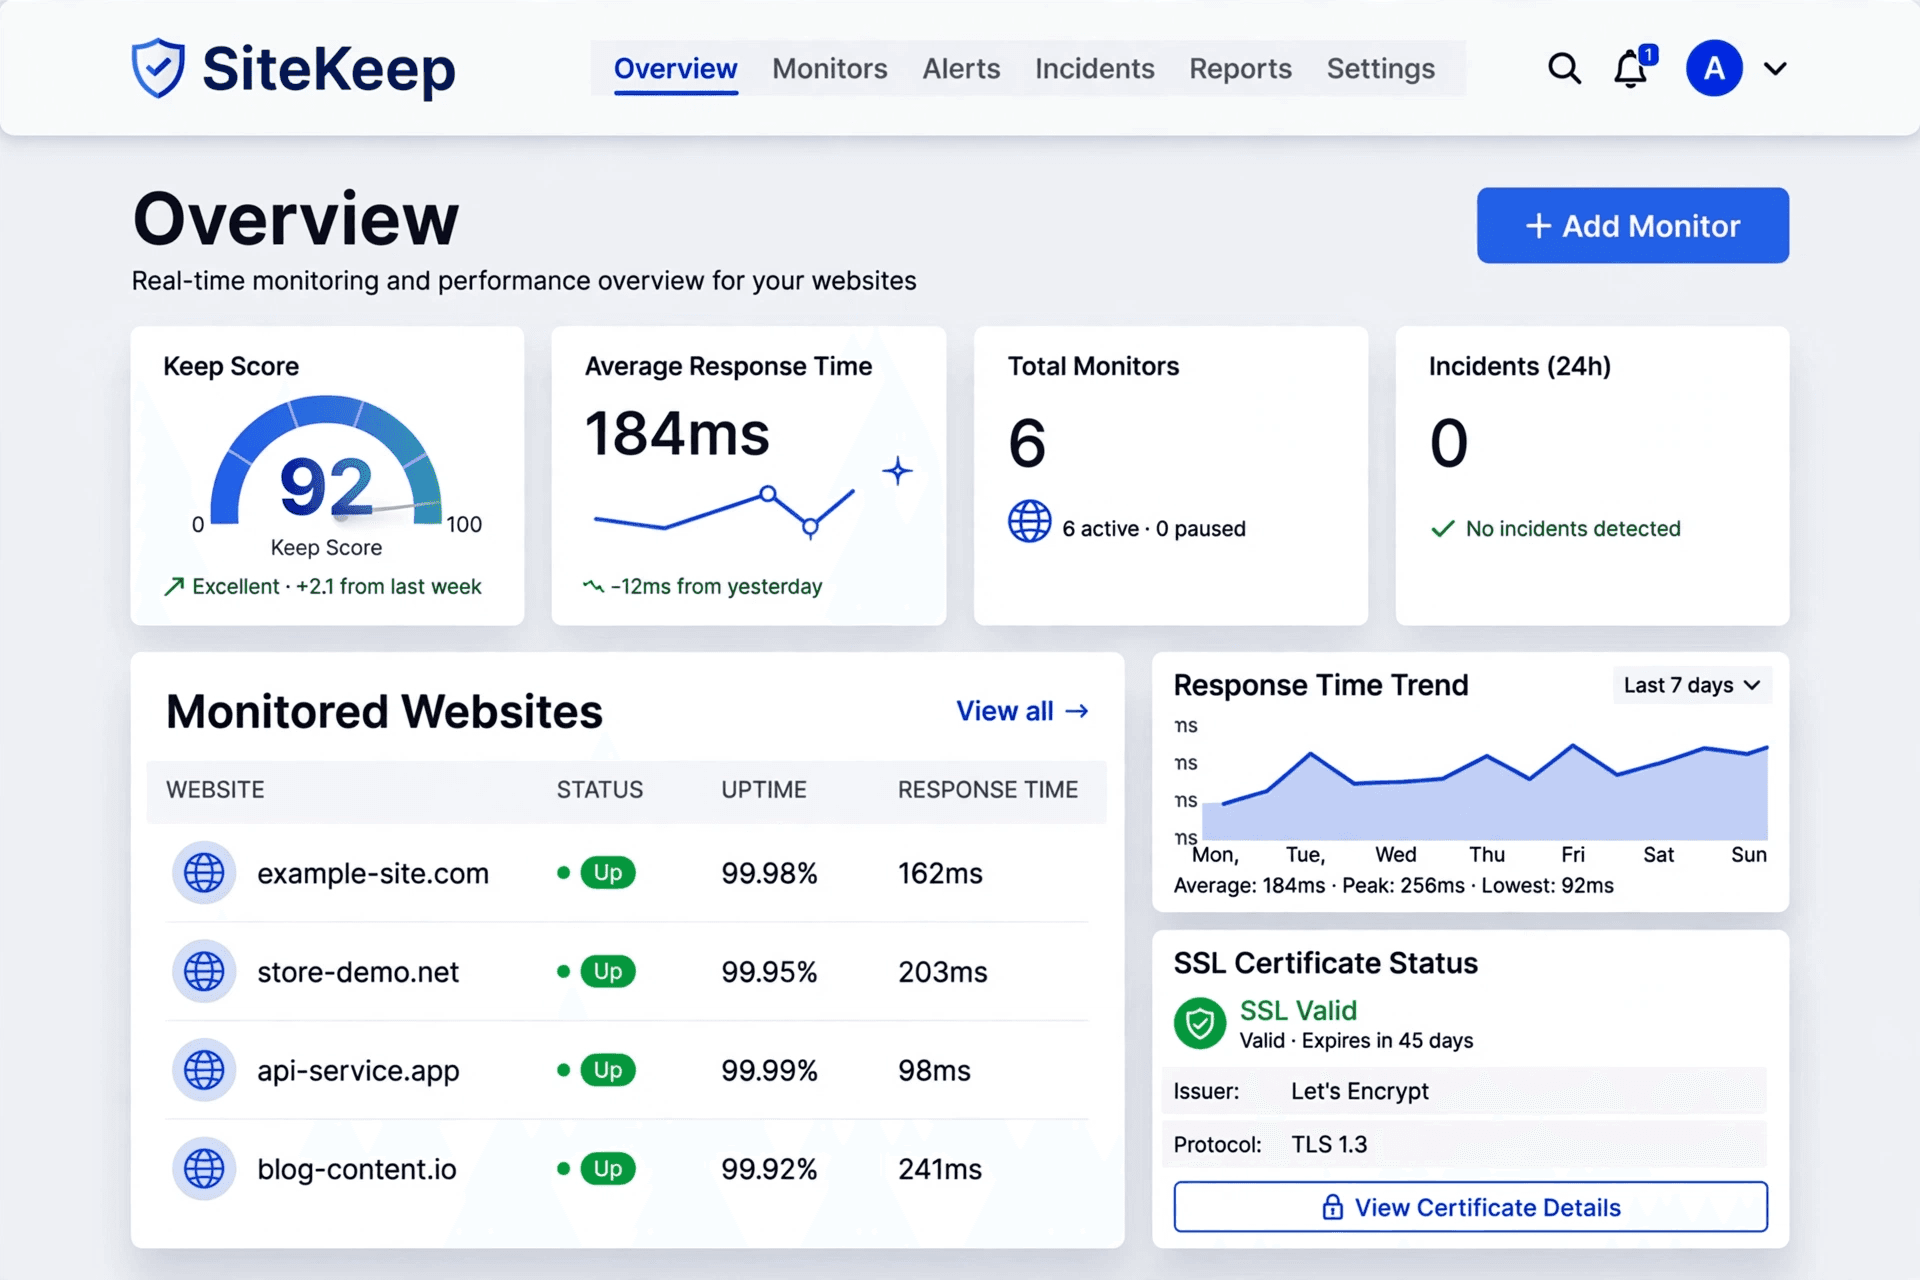Click the Let's Encrypt issuer value

(x=1359, y=1091)
